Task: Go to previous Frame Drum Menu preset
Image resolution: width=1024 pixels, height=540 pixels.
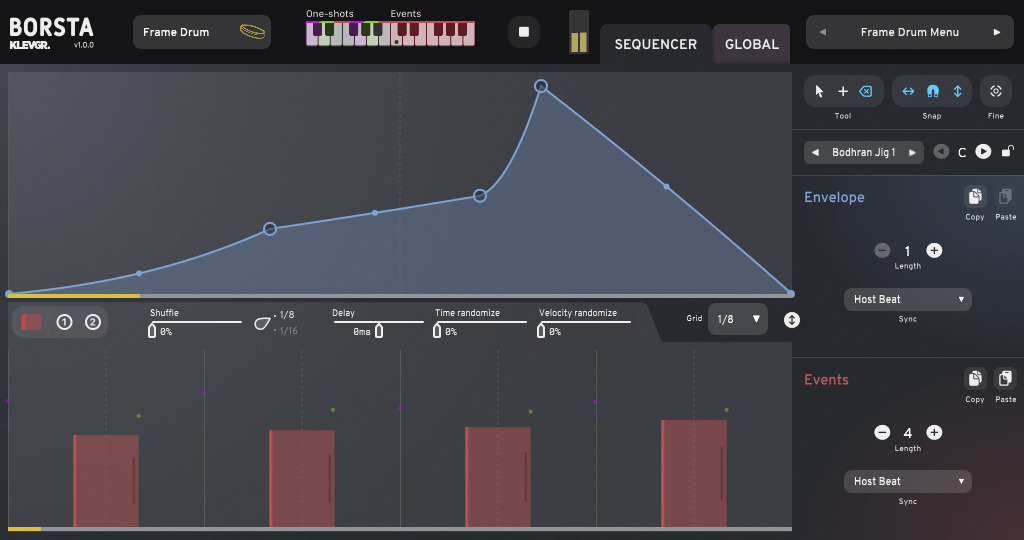Action: pyautogui.click(x=822, y=32)
